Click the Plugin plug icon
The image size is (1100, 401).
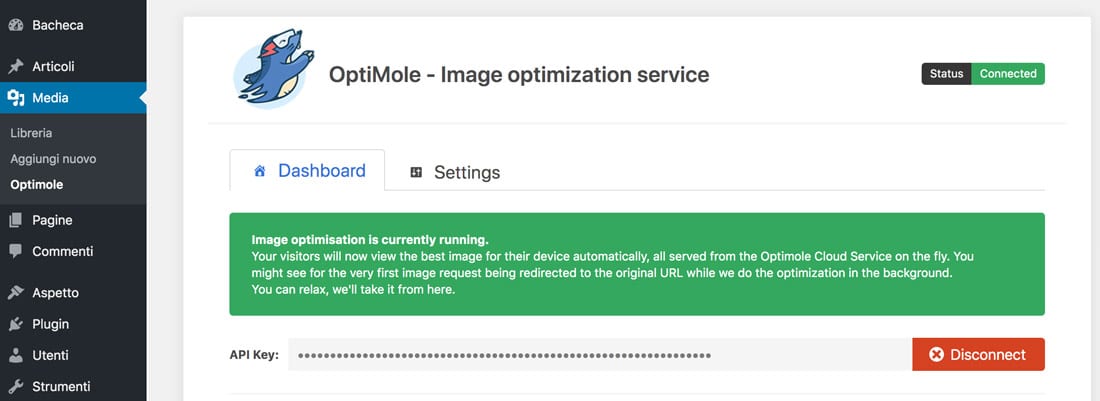click(15, 324)
